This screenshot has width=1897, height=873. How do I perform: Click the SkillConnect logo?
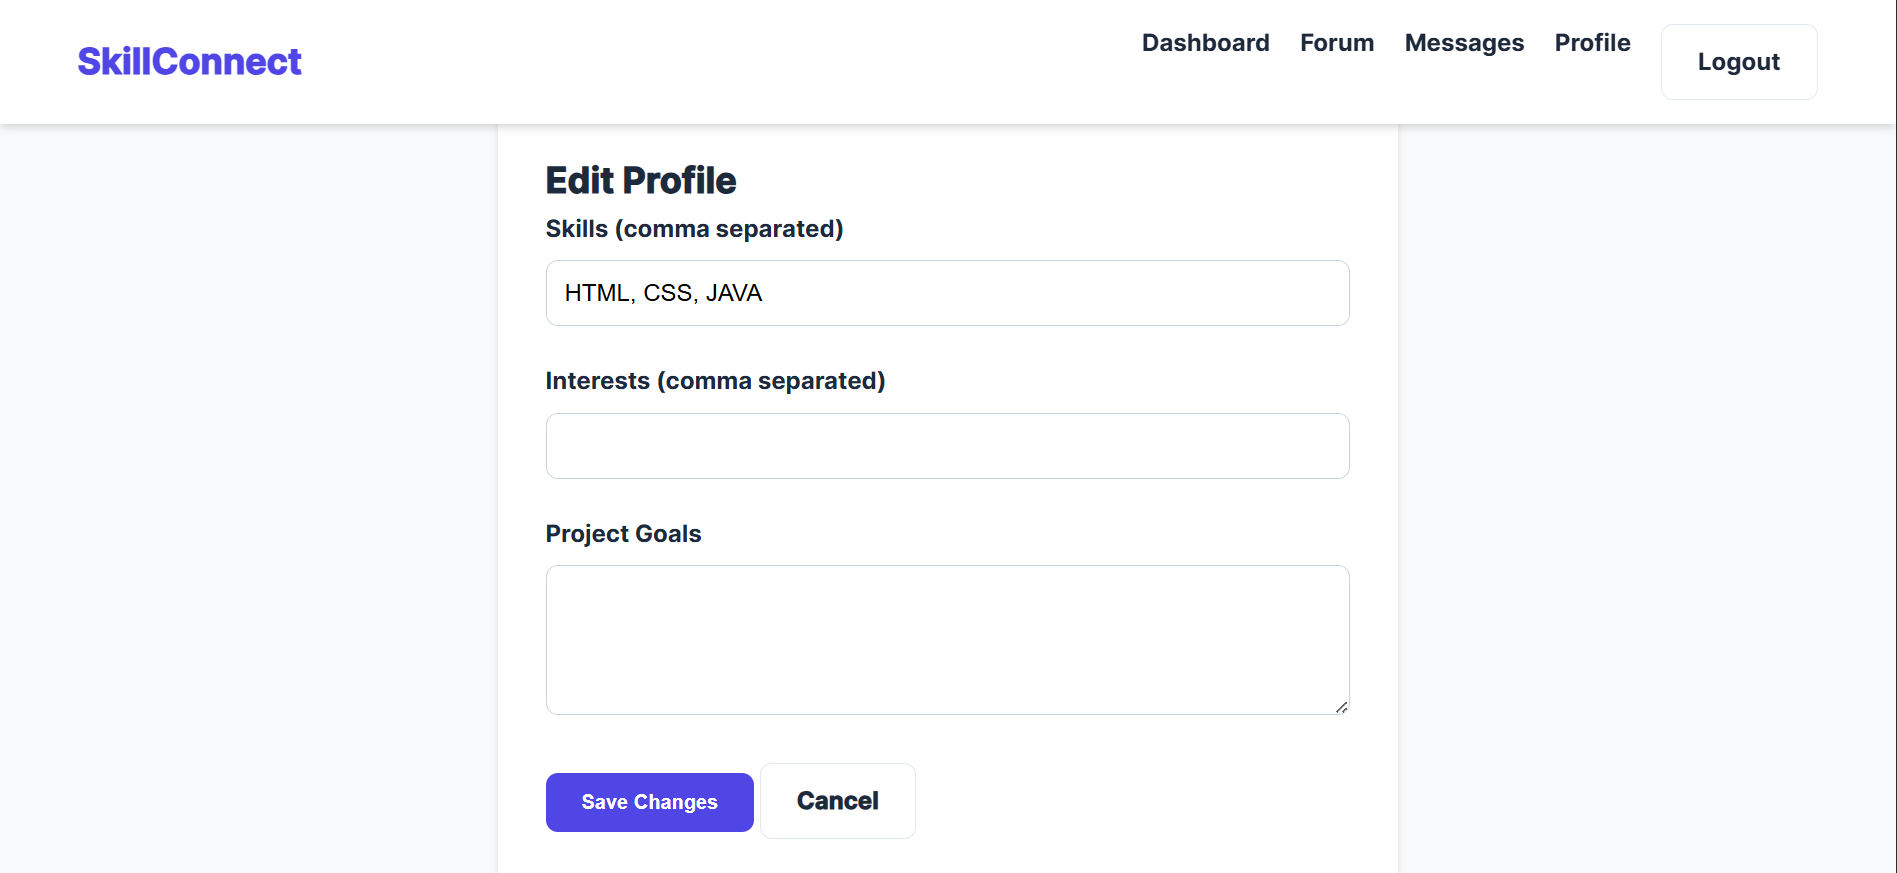pyautogui.click(x=189, y=62)
